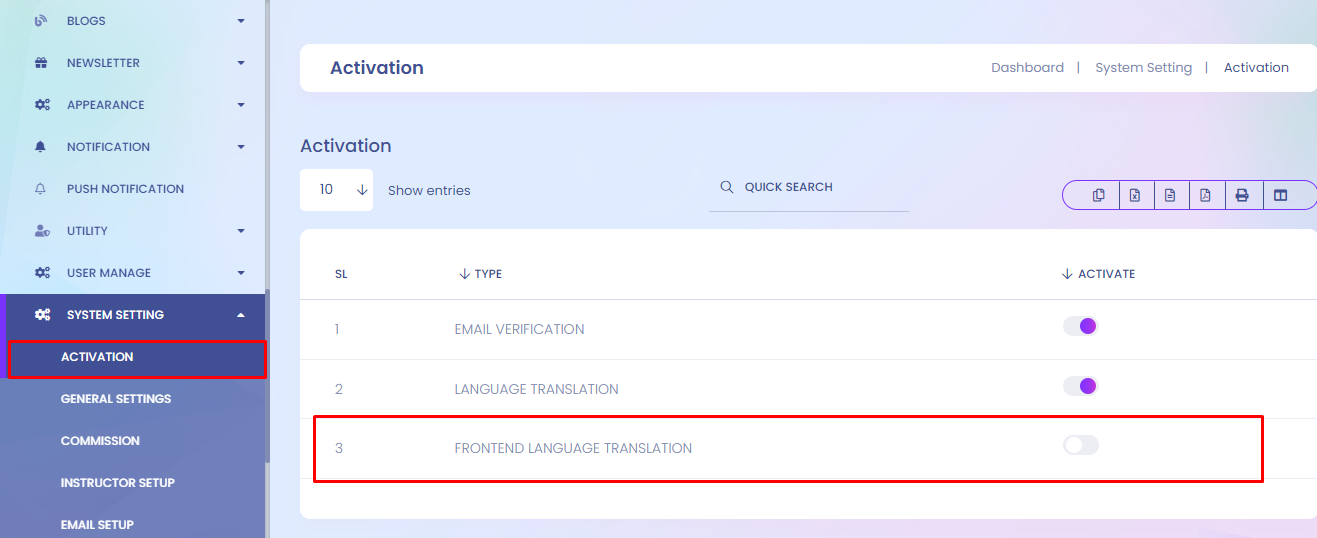Sort the table by the Activate column
The image size is (1317, 538).
click(1098, 274)
